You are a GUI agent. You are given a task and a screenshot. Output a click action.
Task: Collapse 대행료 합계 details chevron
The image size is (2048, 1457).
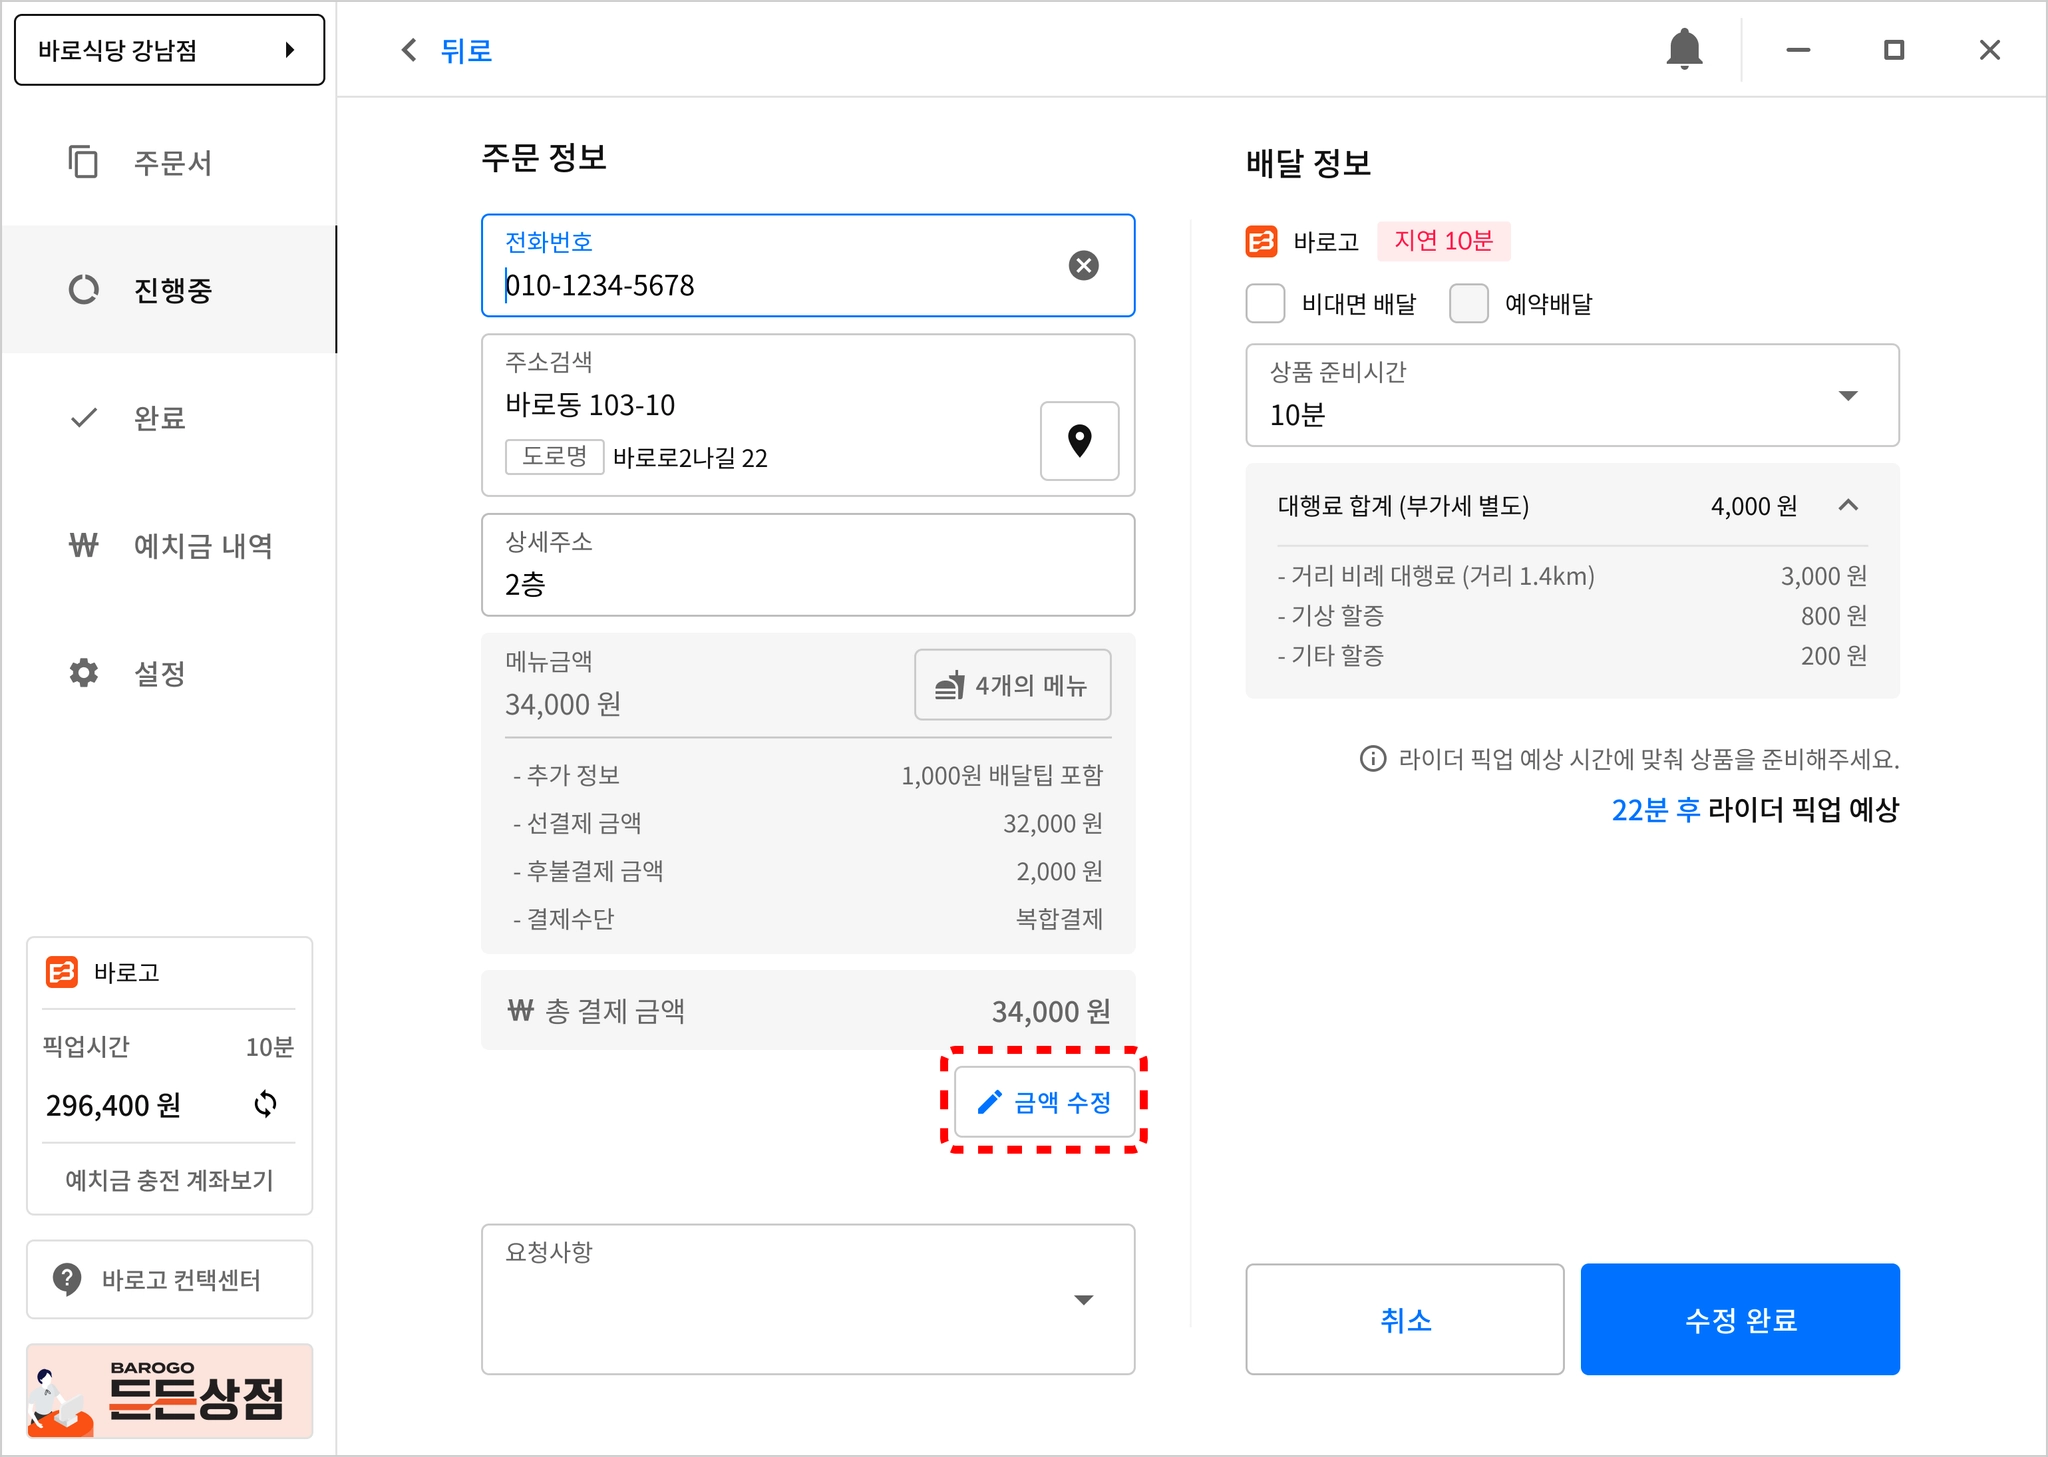click(1847, 506)
